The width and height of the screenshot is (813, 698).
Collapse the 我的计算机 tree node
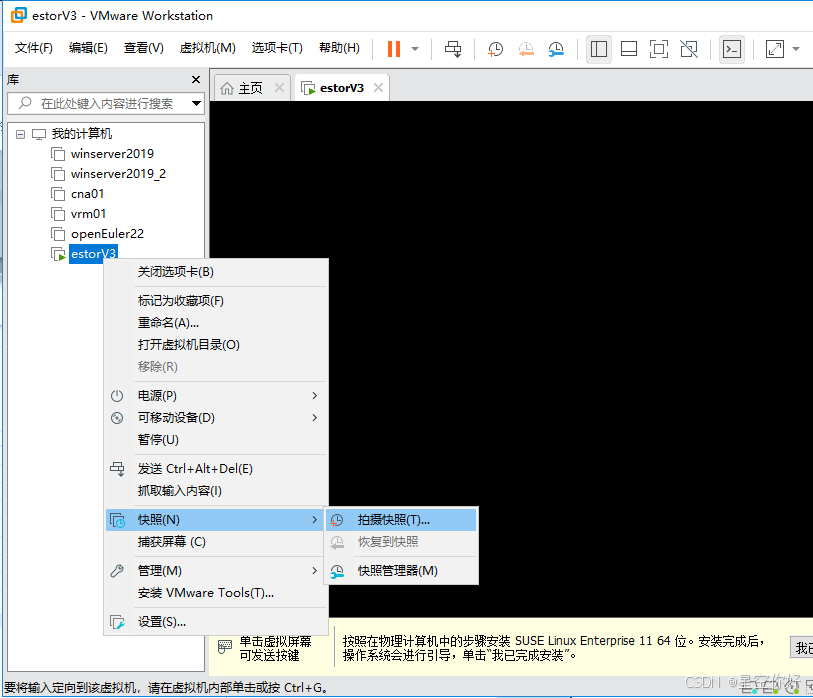click(20, 134)
